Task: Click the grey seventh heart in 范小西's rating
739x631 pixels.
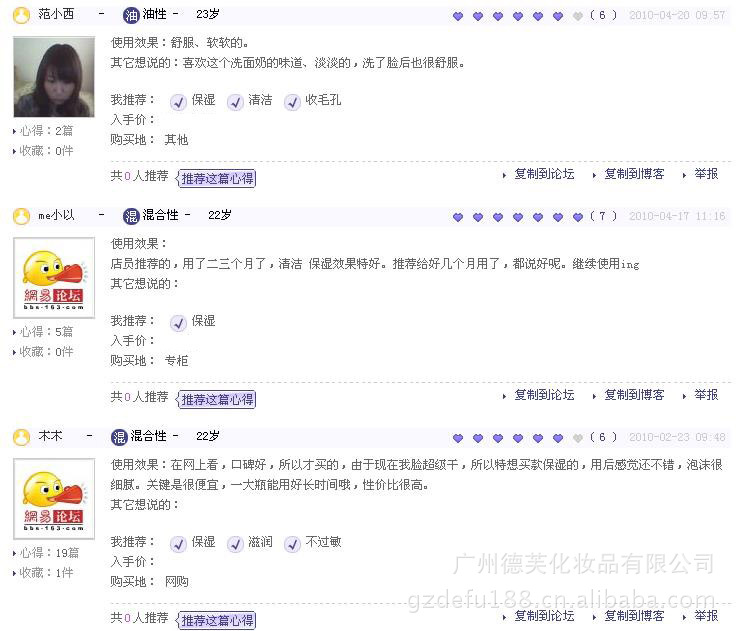Action: (578, 16)
